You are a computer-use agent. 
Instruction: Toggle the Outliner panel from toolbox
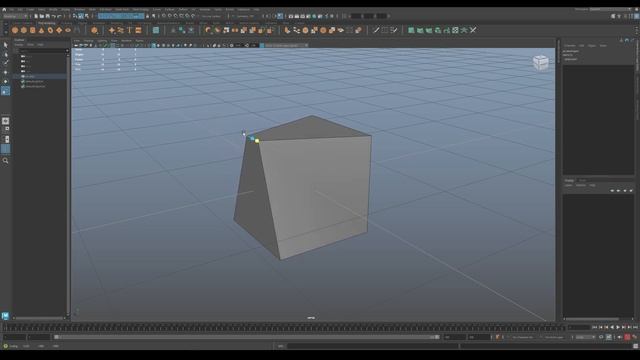pyautogui.click(x=5, y=149)
